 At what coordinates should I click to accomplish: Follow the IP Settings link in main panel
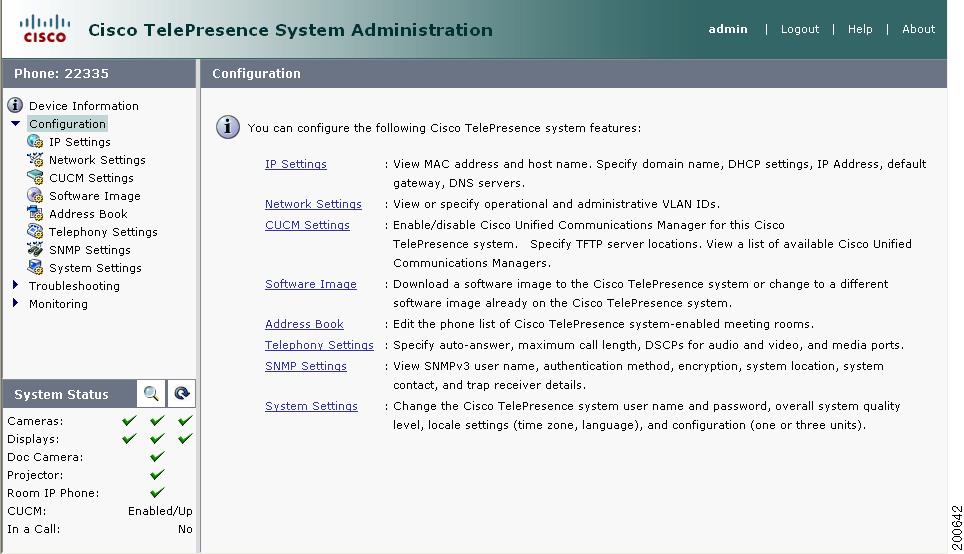pyautogui.click(x=296, y=164)
